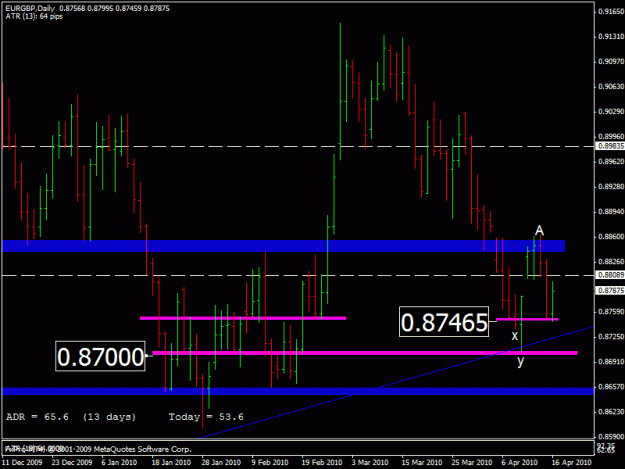This screenshot has height=469, width=625.
Task: Click the 18 Jan 2010 date label
Action: 171,462
